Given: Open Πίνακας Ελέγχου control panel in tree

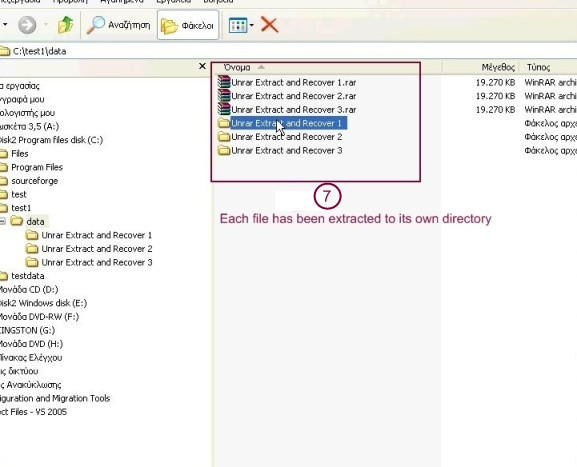Looking at the screenshot, I should click(x=31, y=358).
